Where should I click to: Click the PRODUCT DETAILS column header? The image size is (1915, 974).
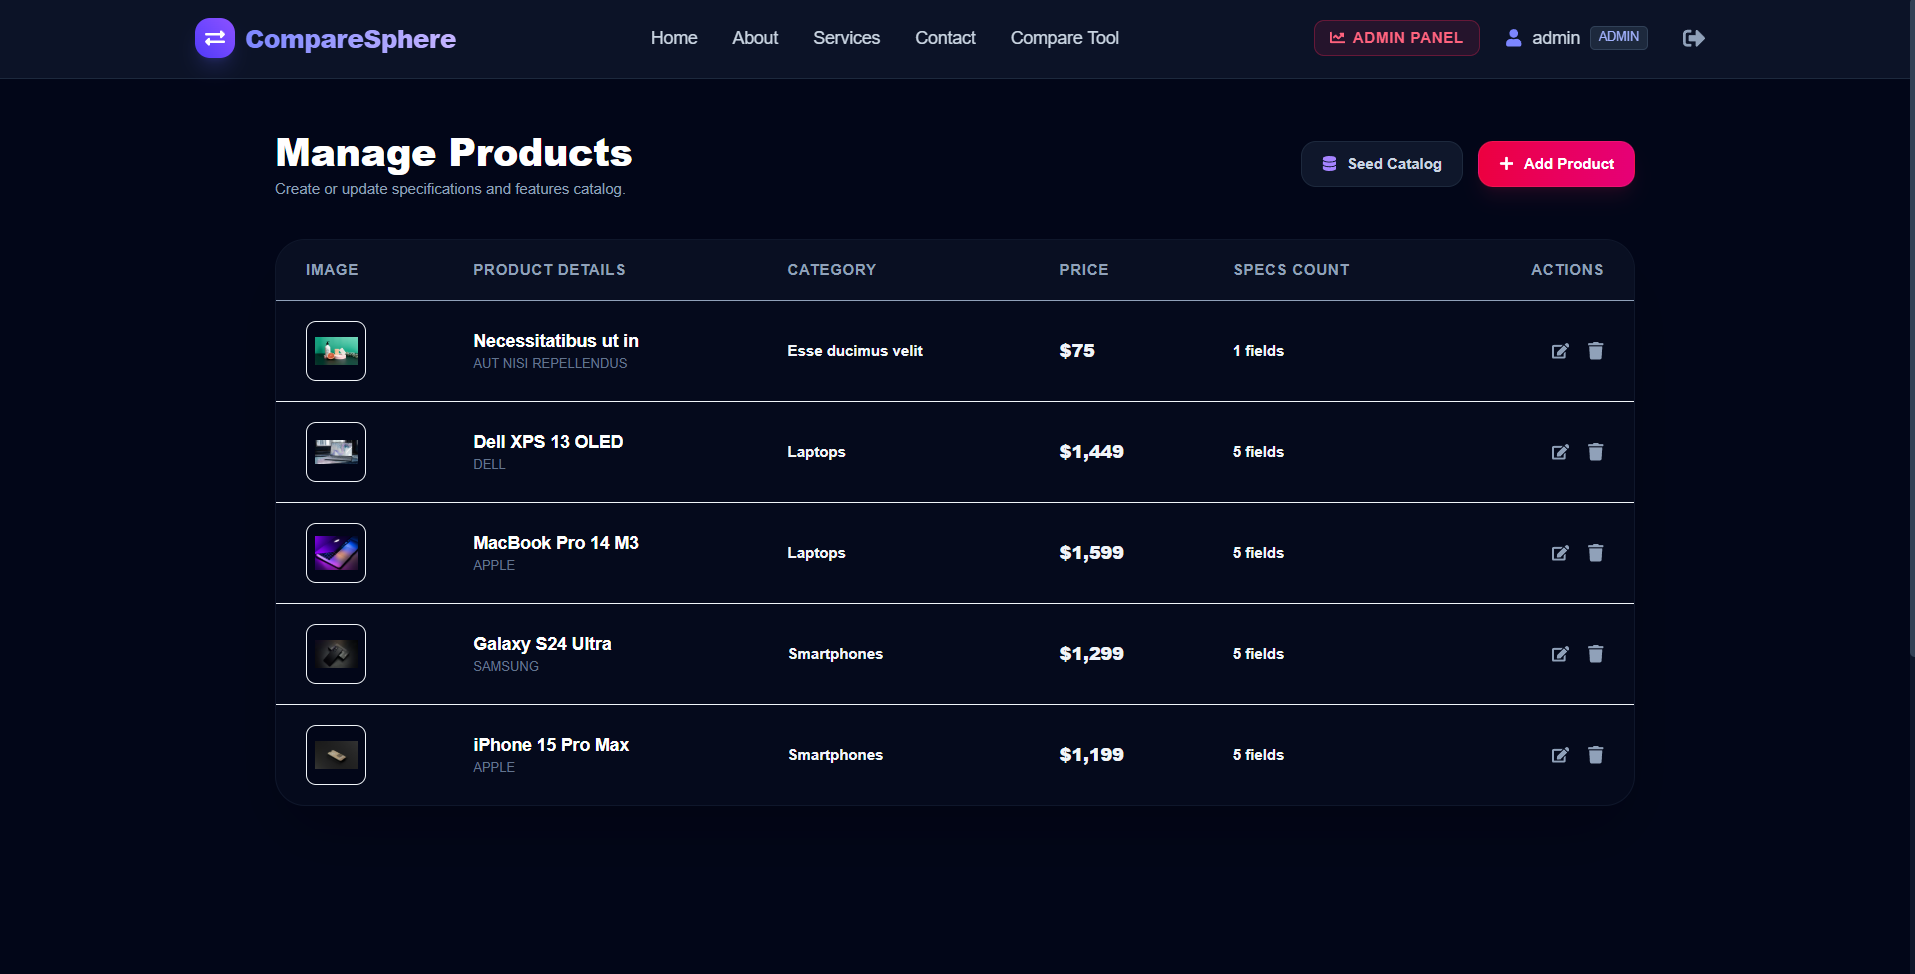pos(549,270)
